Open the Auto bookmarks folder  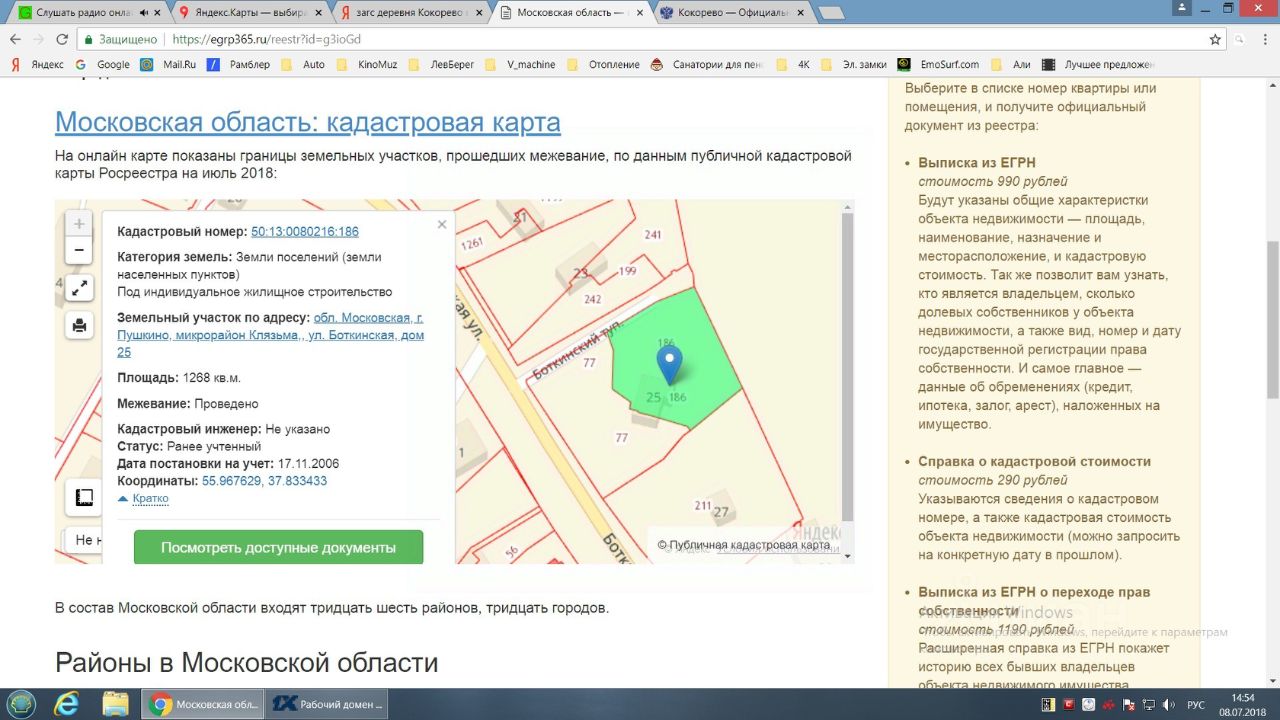pyautogui.click(x=303, y=64)
